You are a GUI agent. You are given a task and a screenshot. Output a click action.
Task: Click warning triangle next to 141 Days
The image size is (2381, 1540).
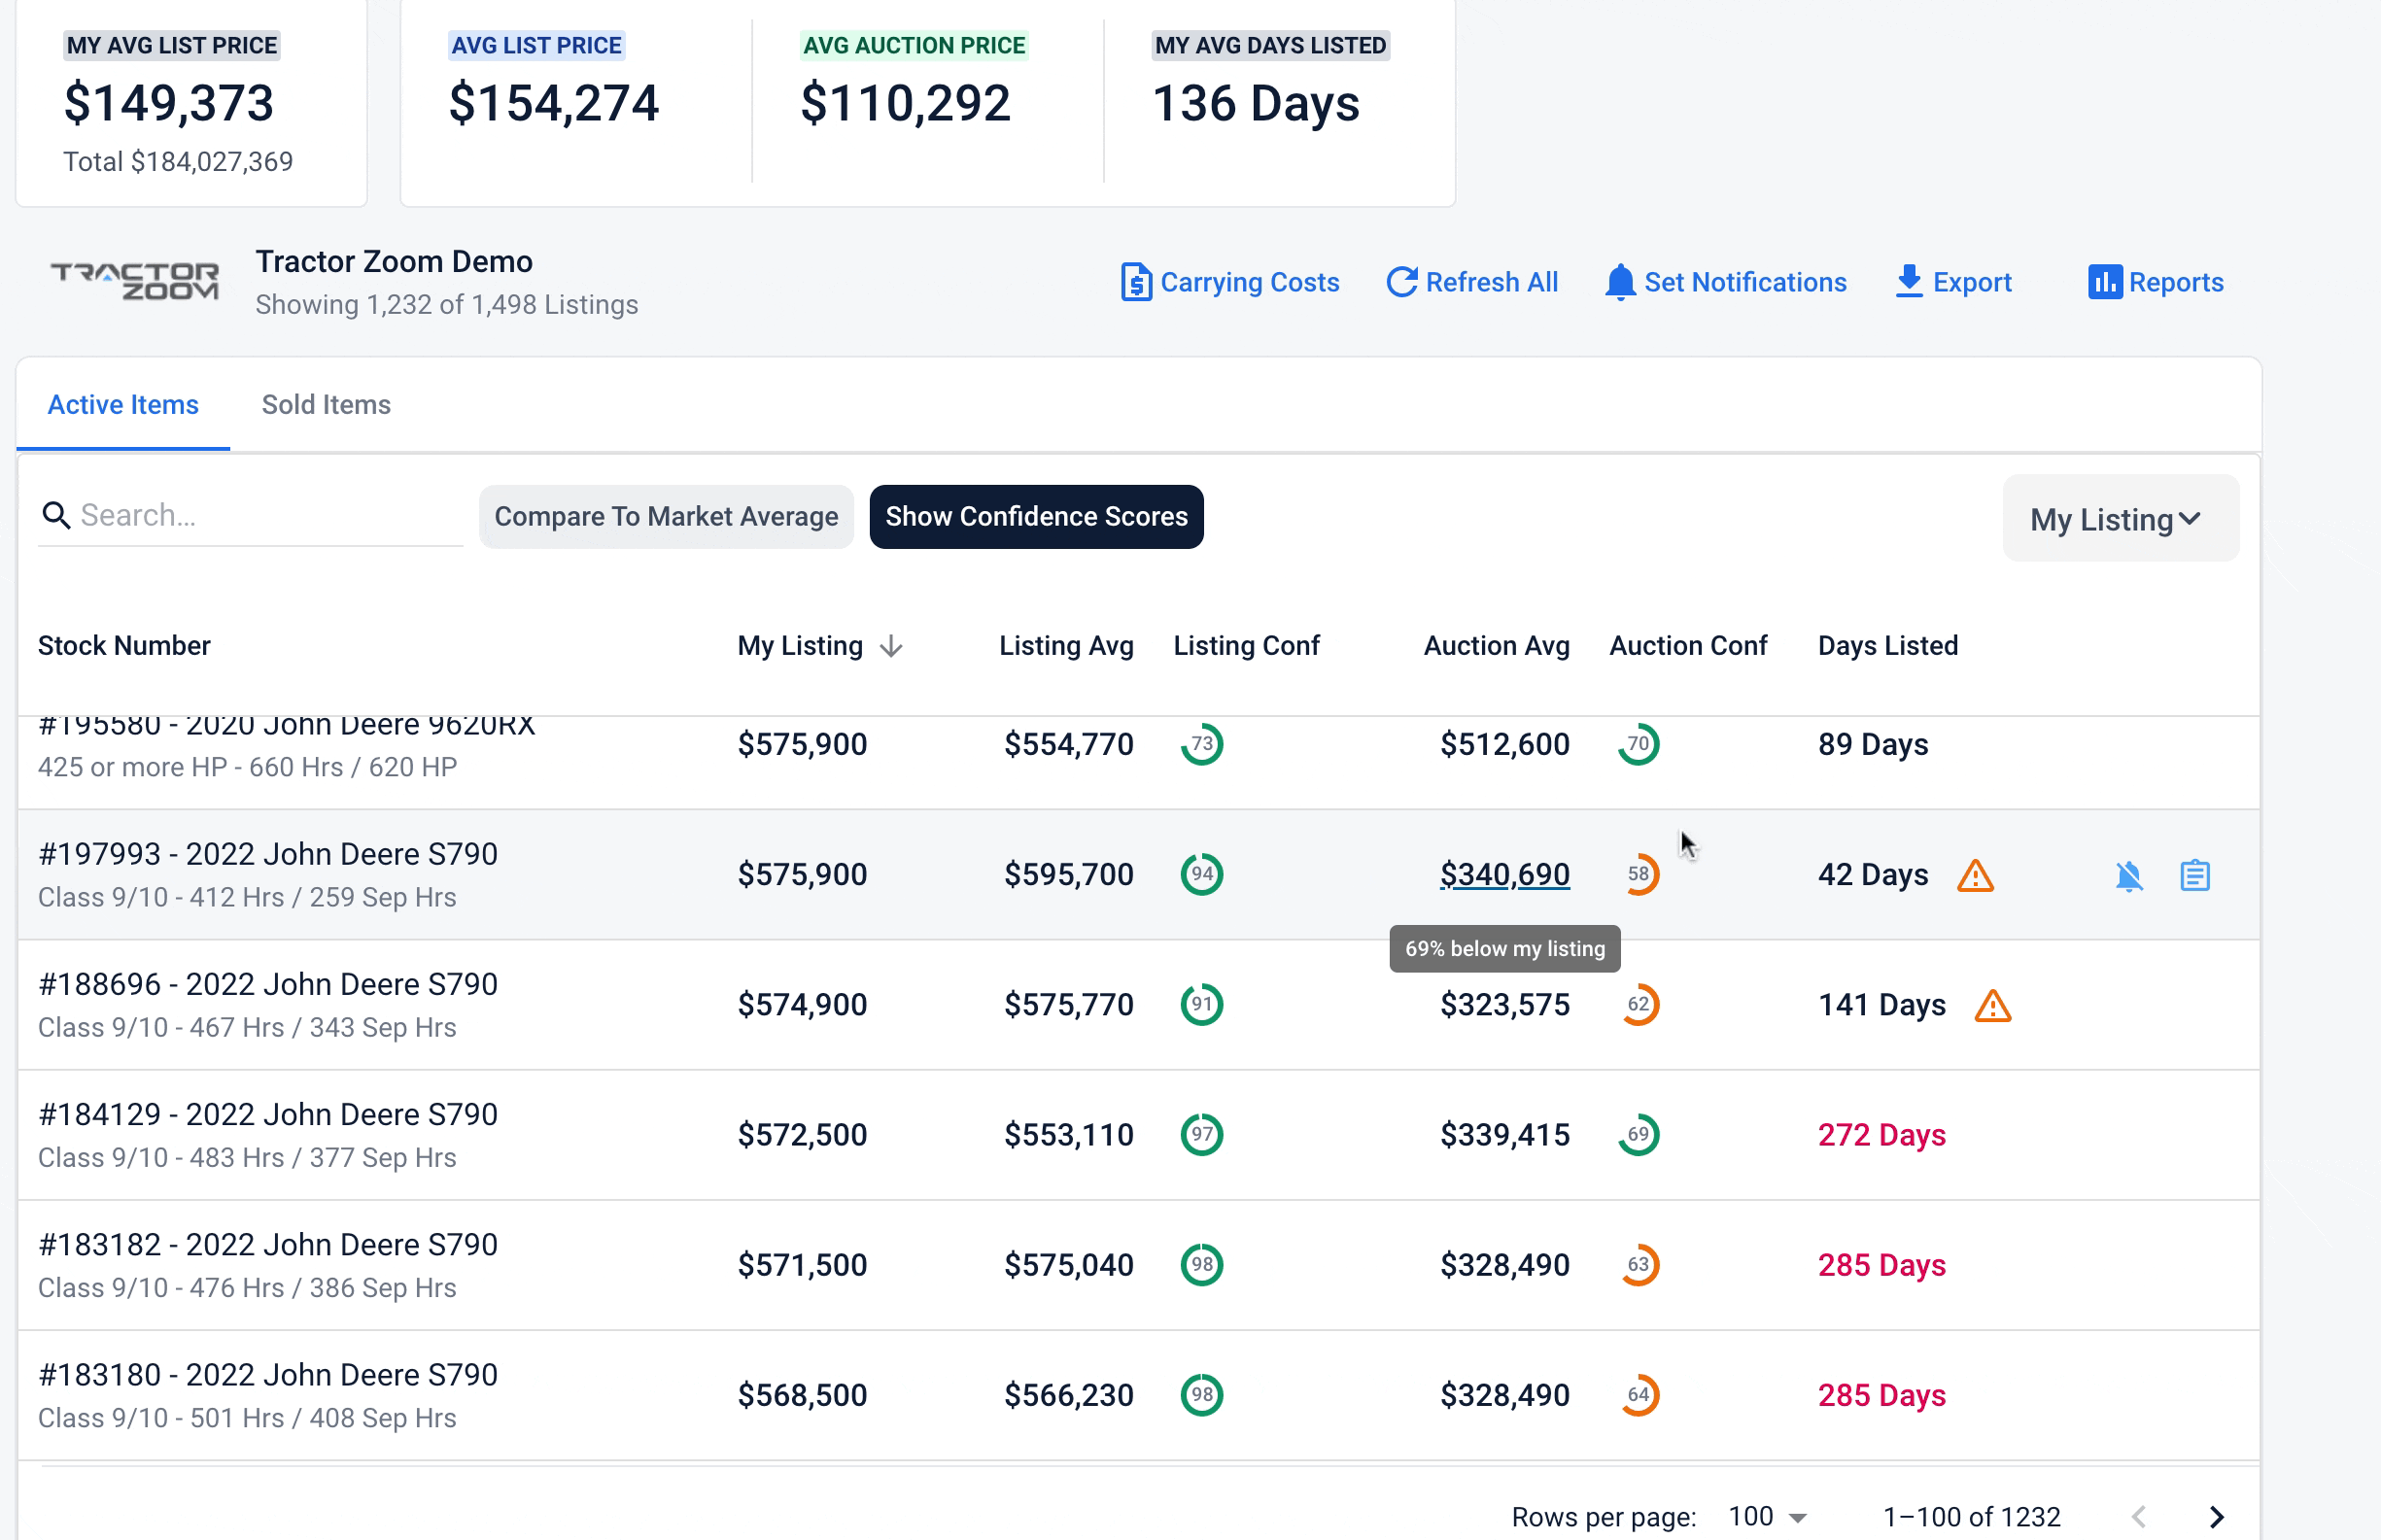(x=1992, y=1006)
